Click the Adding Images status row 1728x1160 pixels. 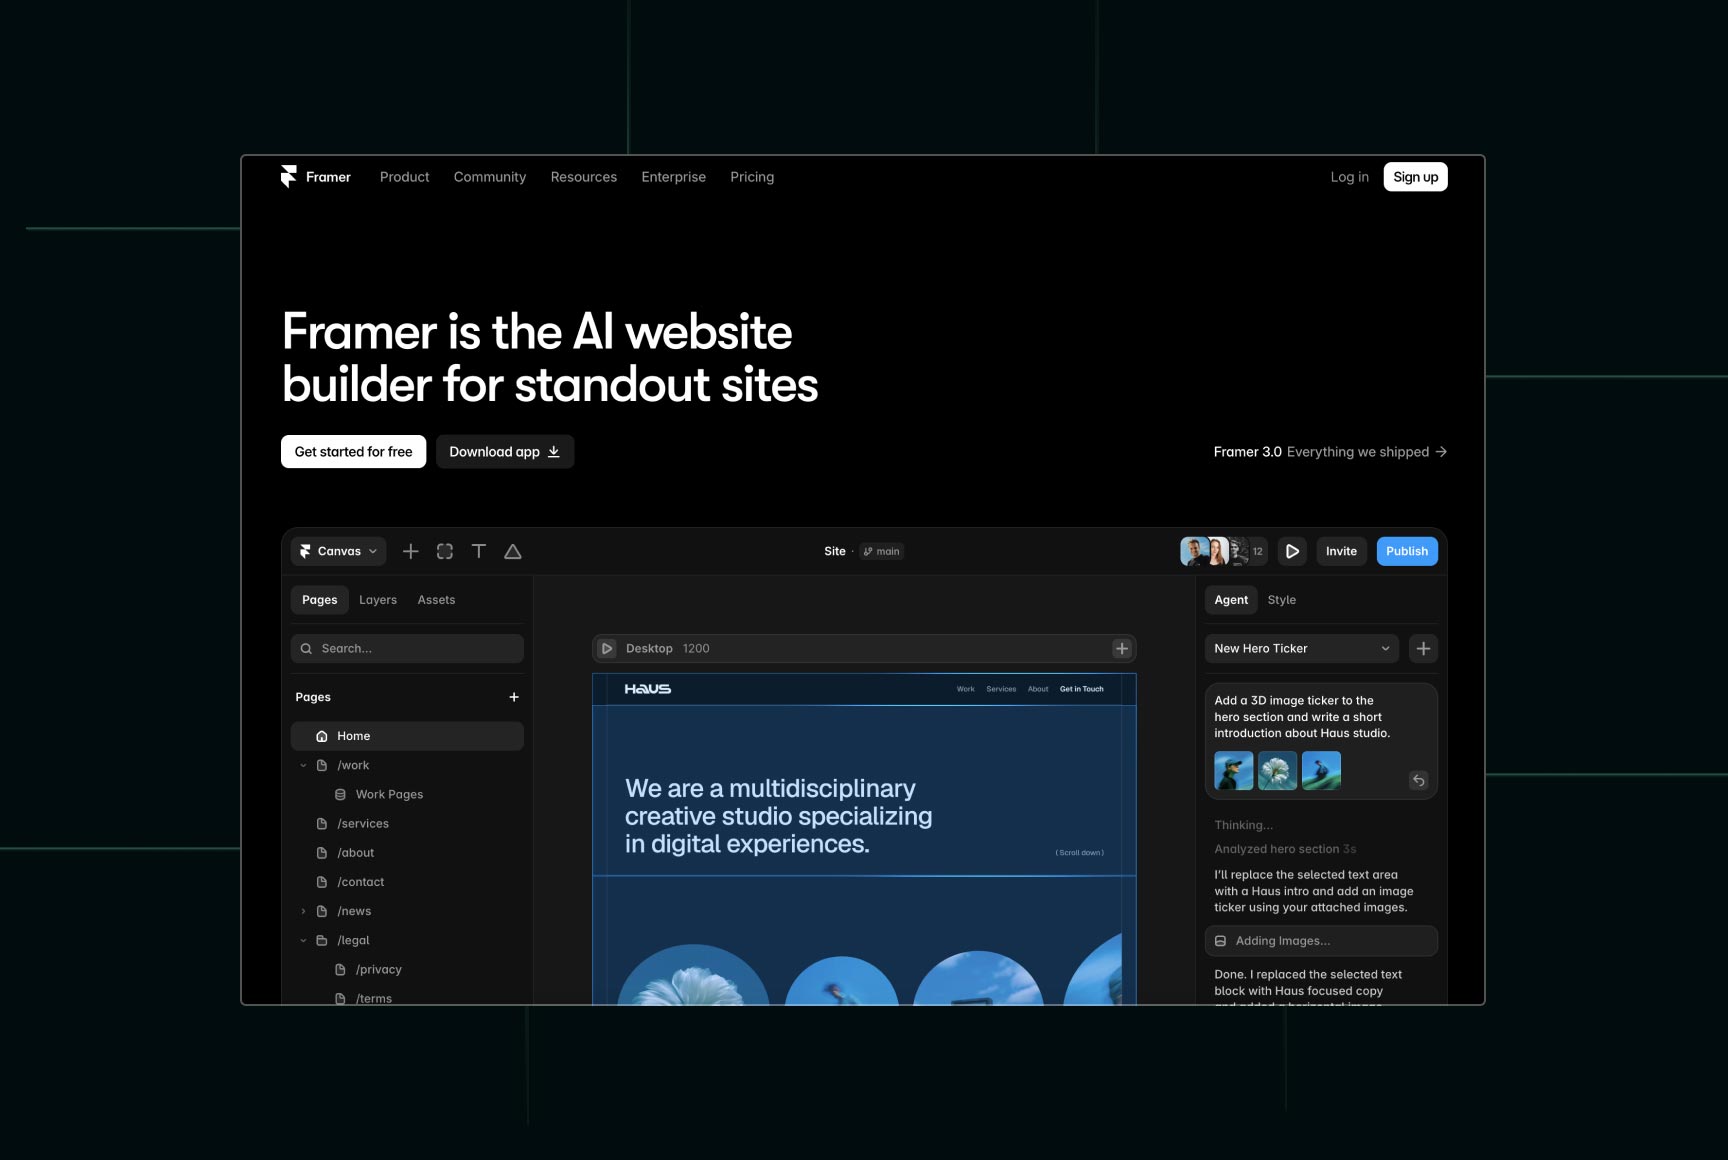click(1321, 941)
